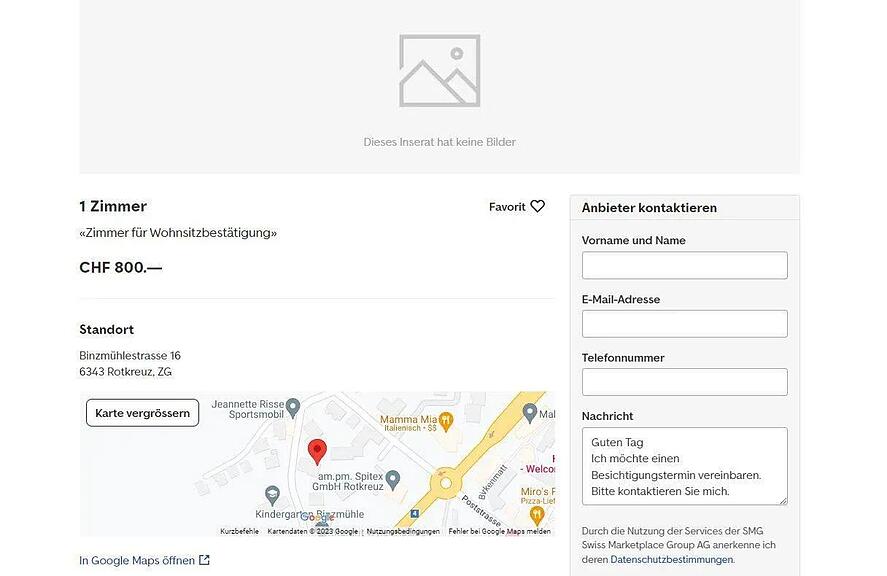The width and height of the screenshot is (887, 576).
Task: Click Fehler bei Google Maps melden
Action: point(499,531)
